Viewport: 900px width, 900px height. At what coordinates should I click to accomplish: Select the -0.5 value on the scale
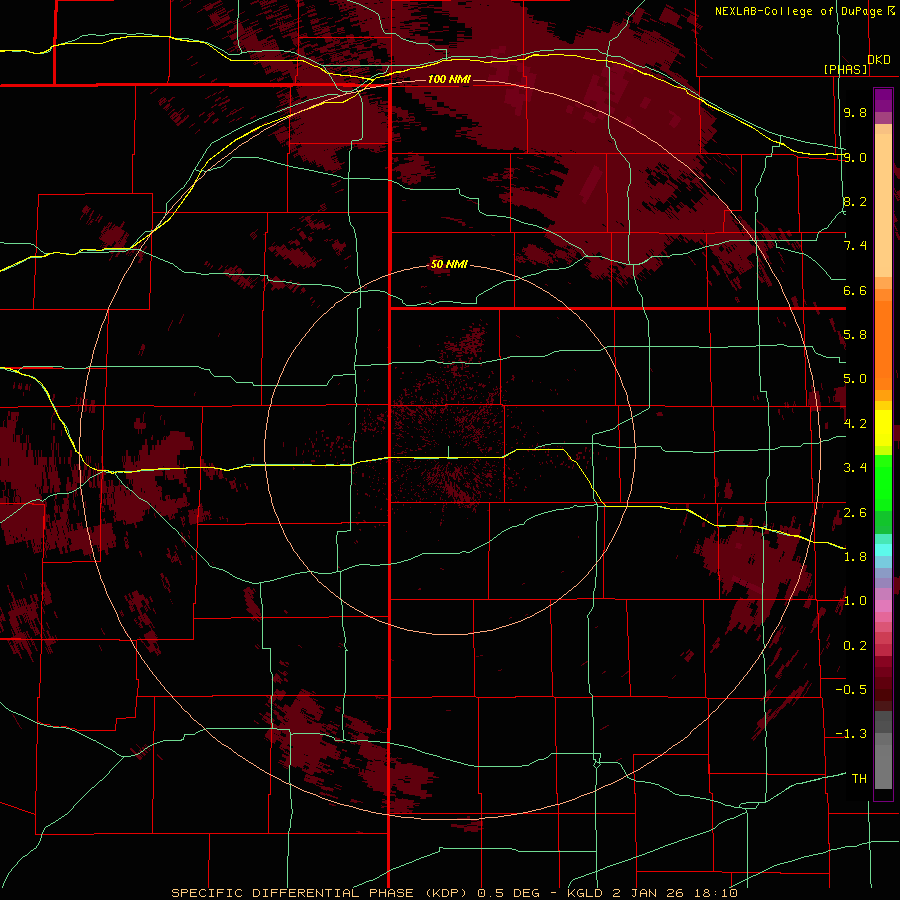pos(851,690)
